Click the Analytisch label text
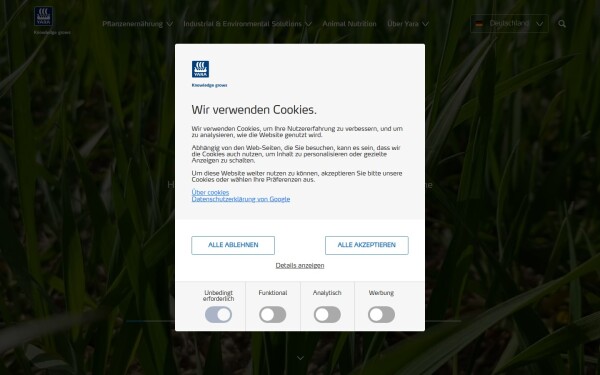600x375 pixels. pos(327,293)
